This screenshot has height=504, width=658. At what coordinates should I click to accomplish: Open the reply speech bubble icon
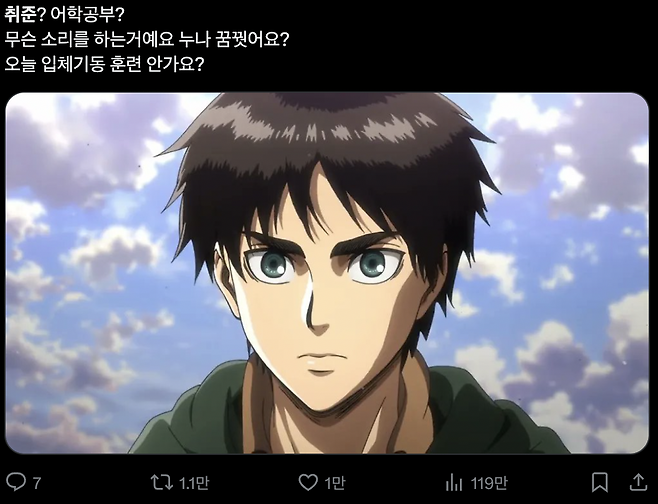[x=16, y=482]
